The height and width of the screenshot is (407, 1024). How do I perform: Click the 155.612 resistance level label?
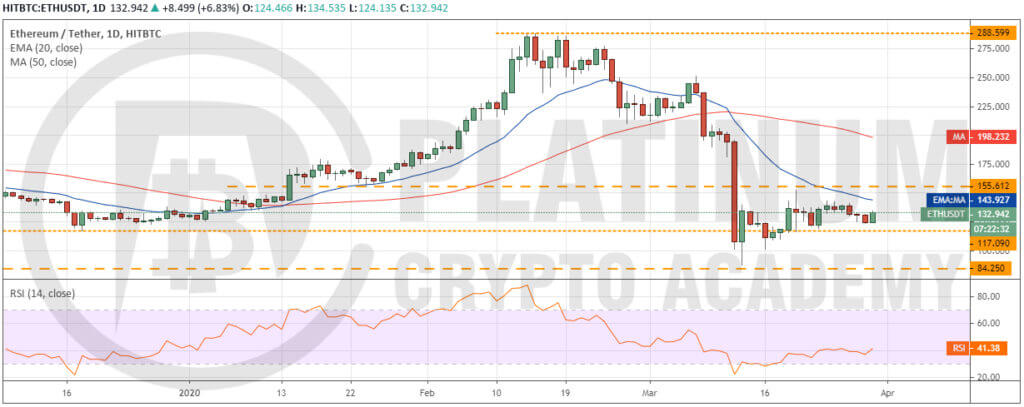(993, 185)
